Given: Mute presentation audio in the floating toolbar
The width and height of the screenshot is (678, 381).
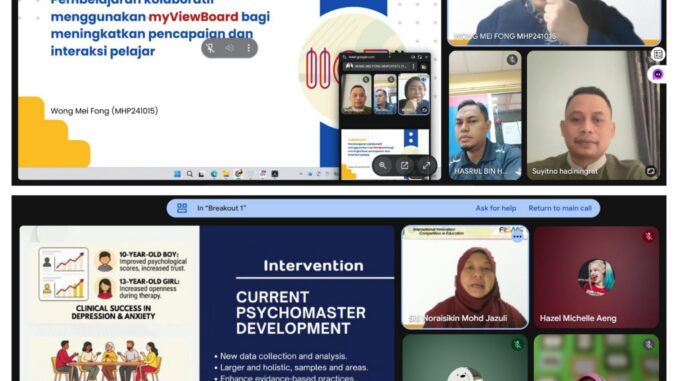Looking at the screenshot, I should (230, 48).
